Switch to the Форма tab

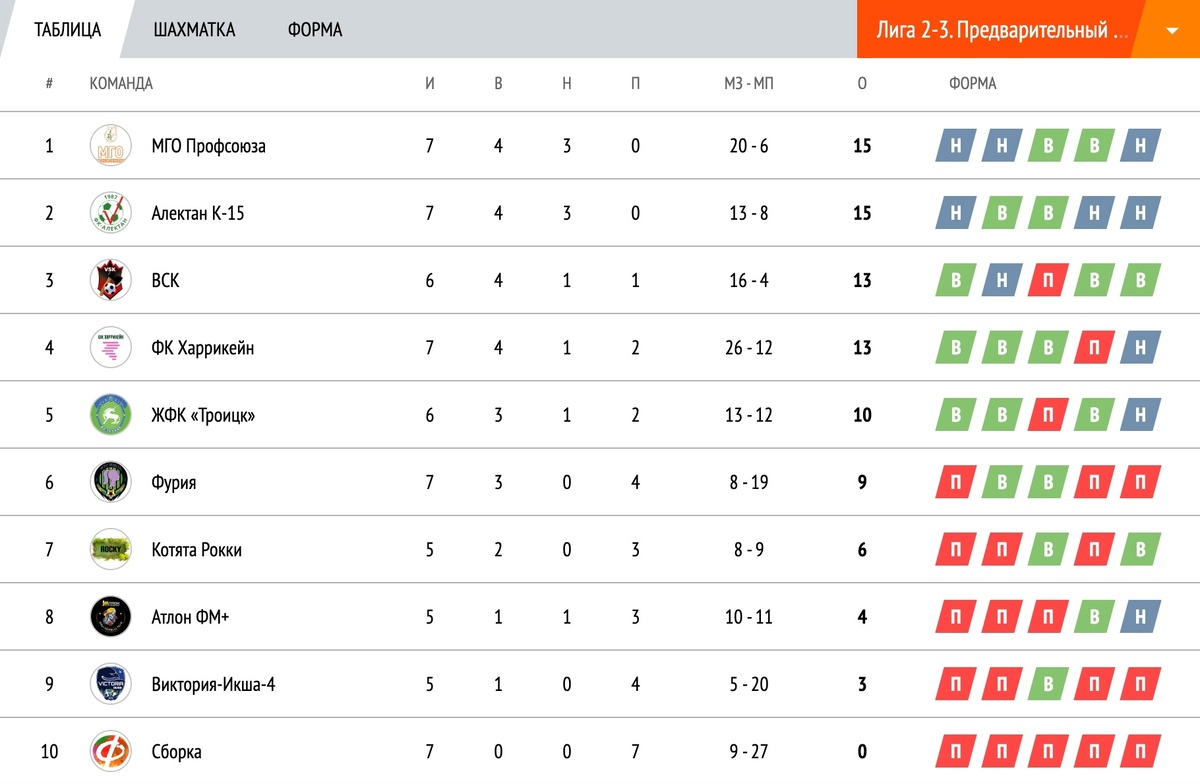click(315, 30)
